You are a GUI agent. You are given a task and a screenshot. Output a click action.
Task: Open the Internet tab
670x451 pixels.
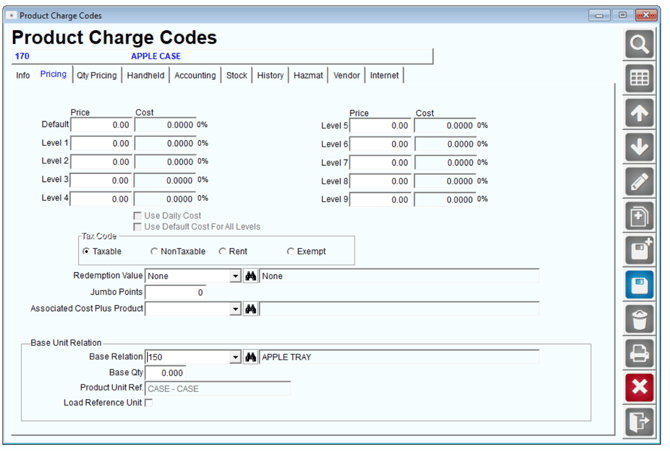coord(384,76)
